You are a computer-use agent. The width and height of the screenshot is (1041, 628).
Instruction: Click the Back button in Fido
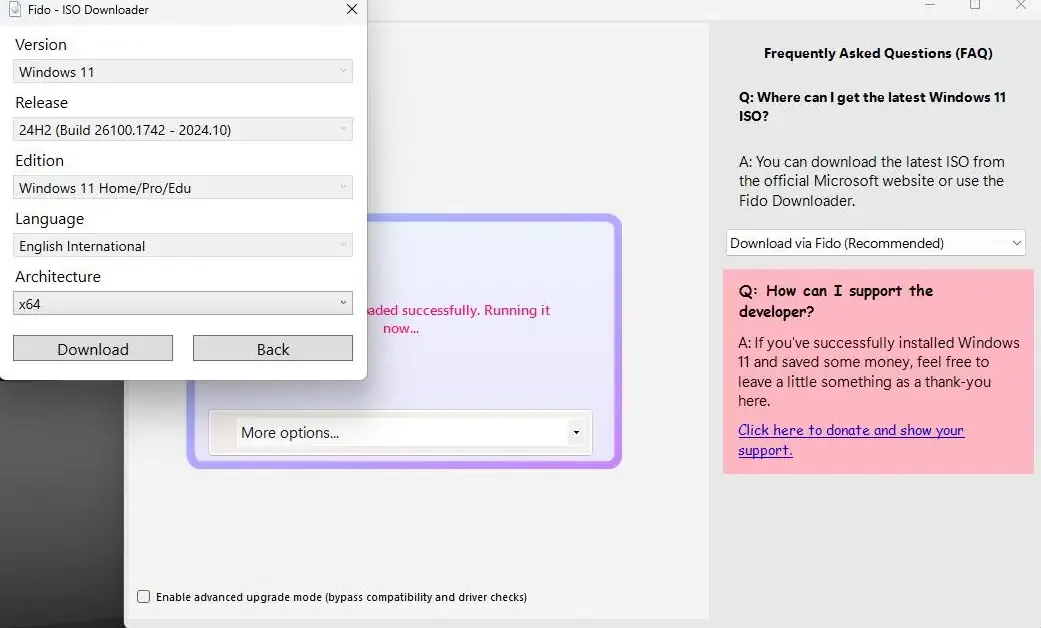[x=273, y=349]
